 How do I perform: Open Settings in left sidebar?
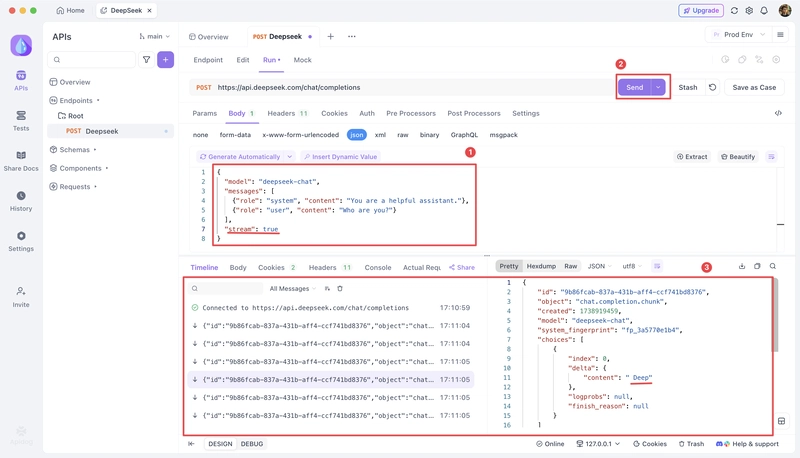[x=21, y=241]
